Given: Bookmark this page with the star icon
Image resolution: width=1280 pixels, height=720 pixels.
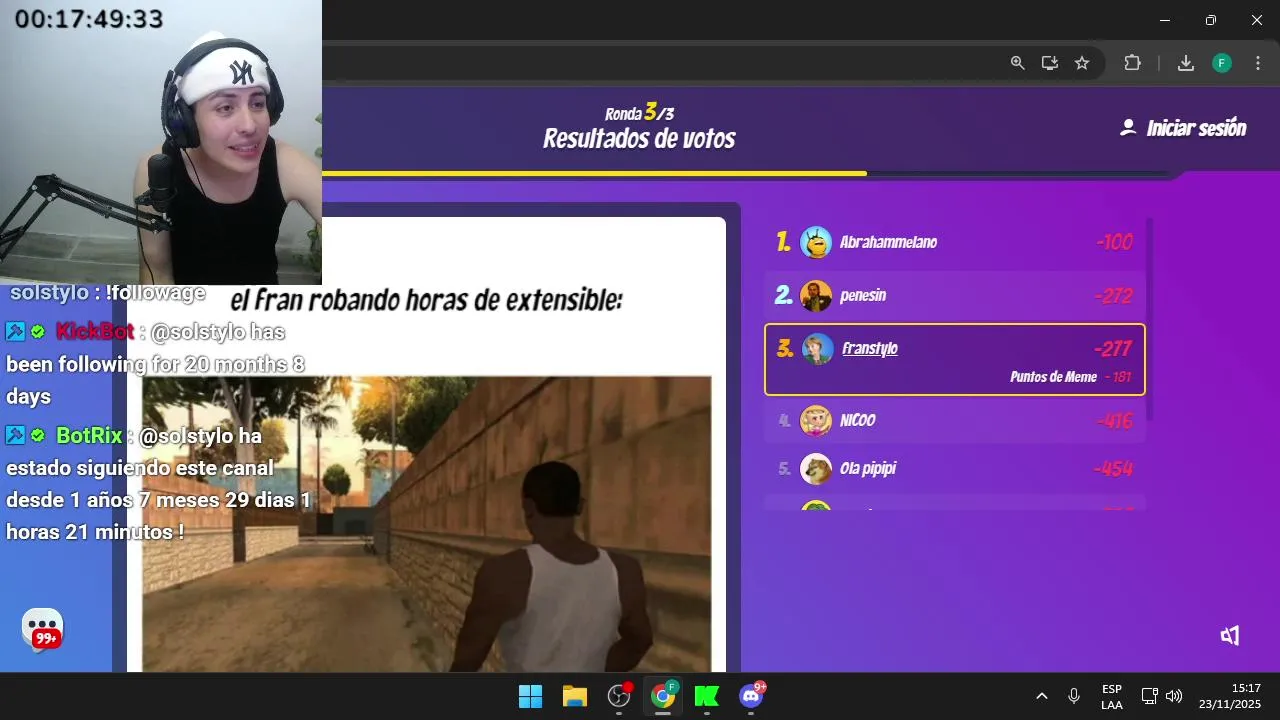Looking at the screenshot, I should [1081, 63].
